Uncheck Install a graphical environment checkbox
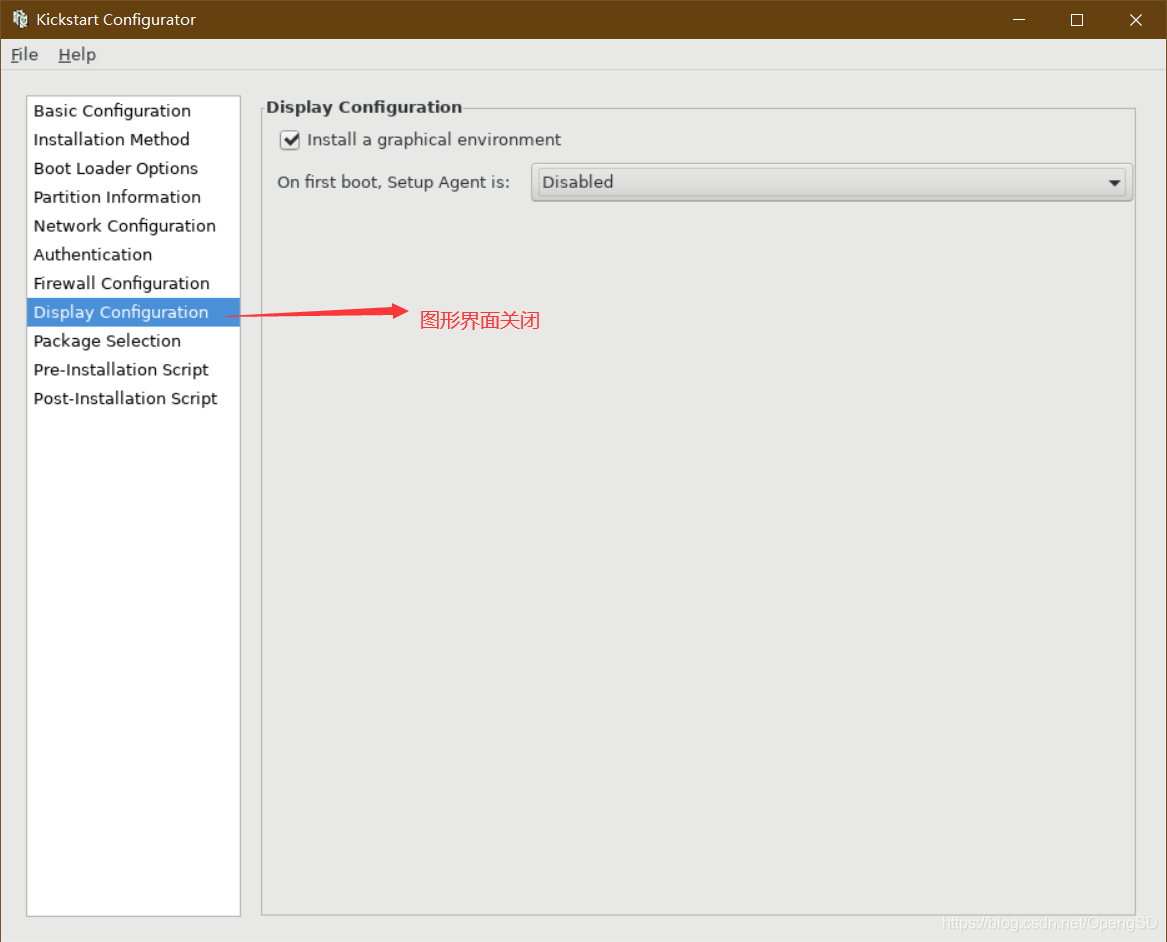The width and height of the screenshot is (1167, 942). pyautogui.click(x=290, y=140)
